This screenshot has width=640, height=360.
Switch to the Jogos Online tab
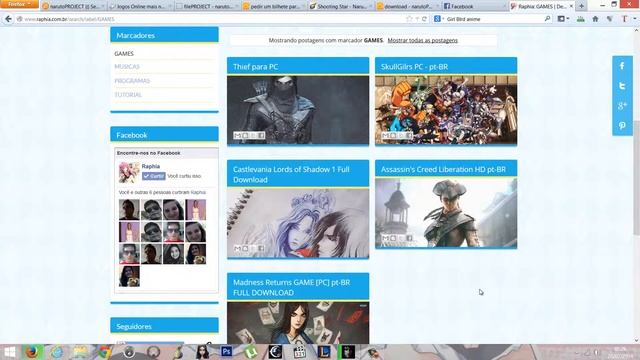(x=141, y=6)
